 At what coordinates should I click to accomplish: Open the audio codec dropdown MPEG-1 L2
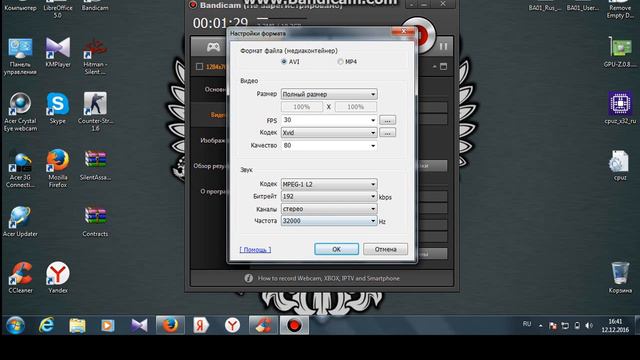(x=329, y=184)
